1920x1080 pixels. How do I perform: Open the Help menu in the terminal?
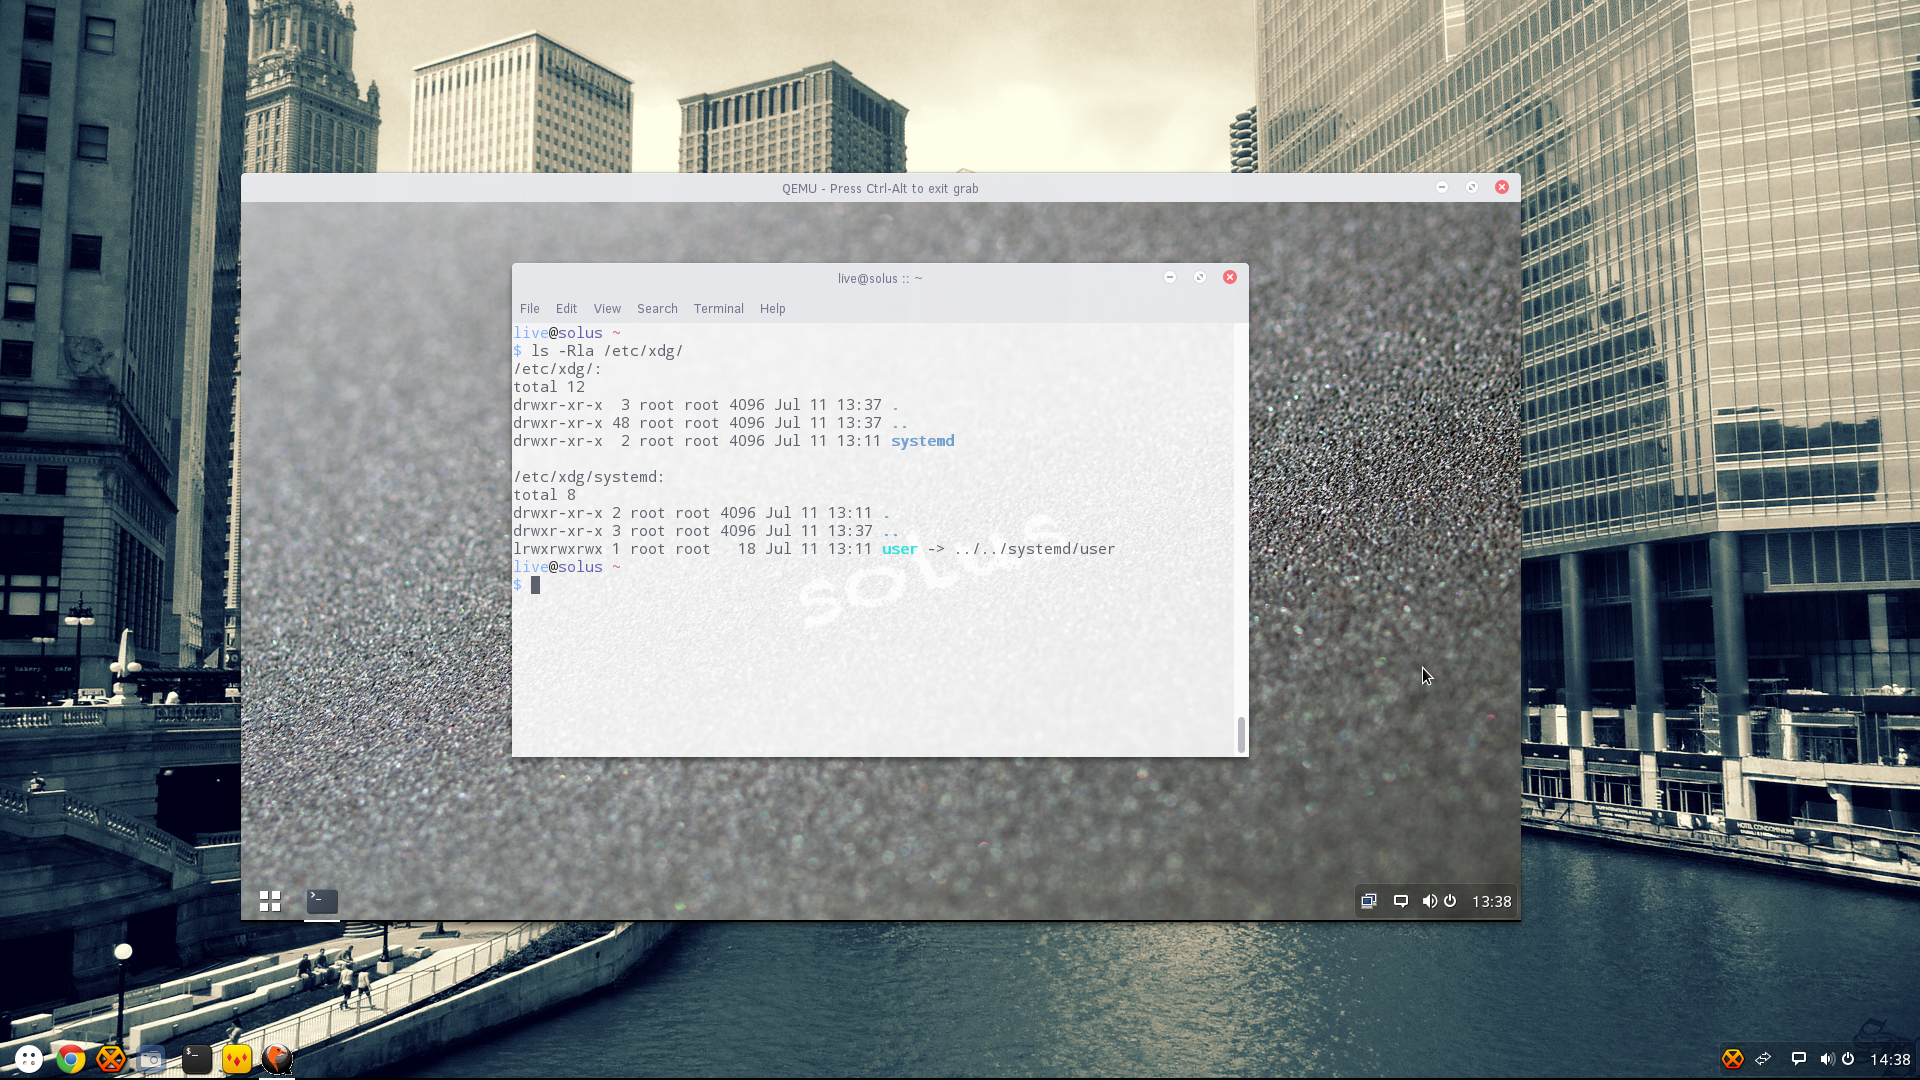click(772, 309)
